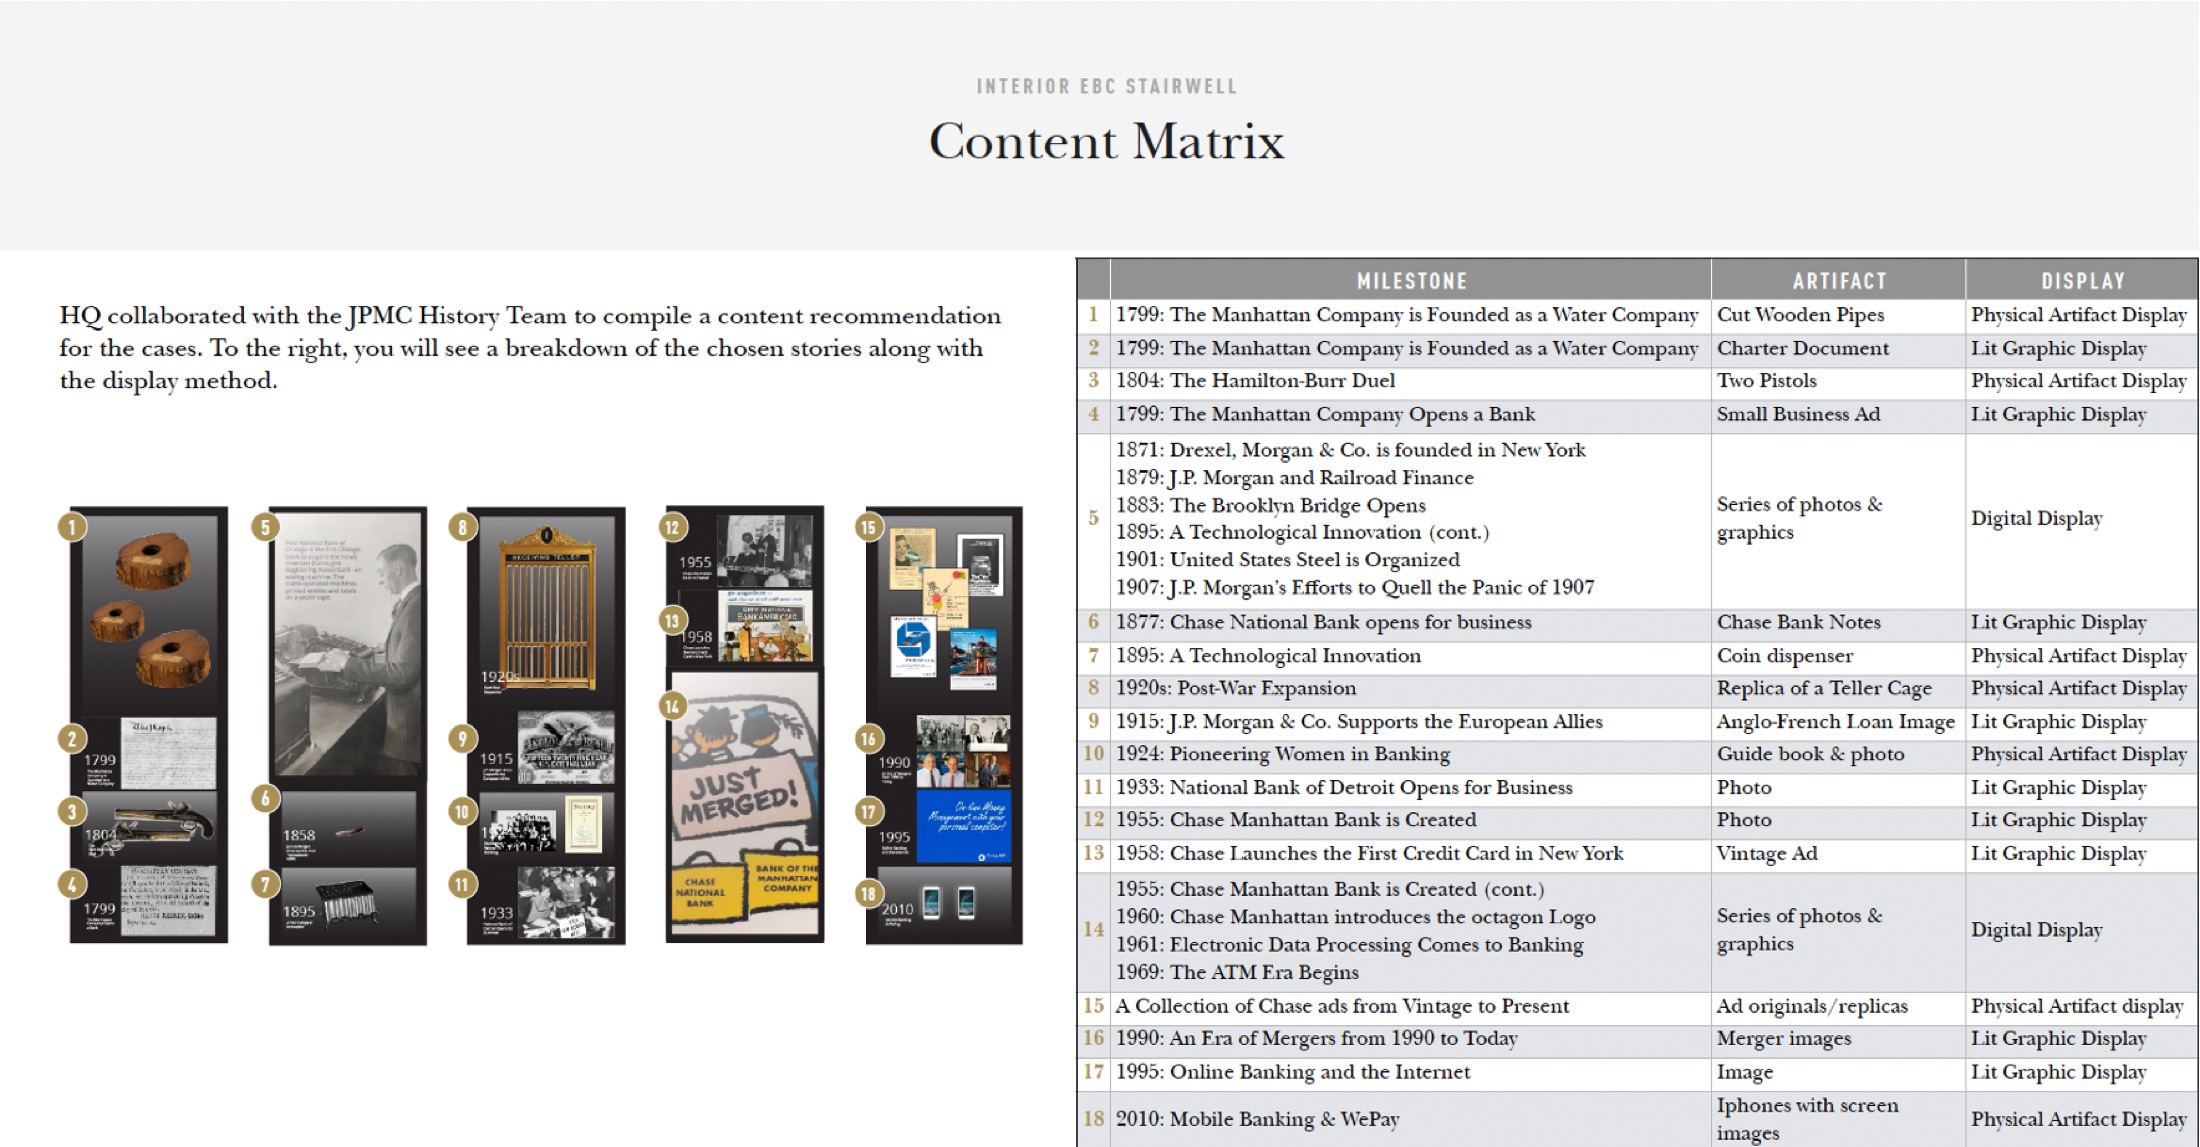Click the gold number 16 marker beside 1990
Image resolution: width=2200 pixels, height=1147 pixels.
point(868,739)
